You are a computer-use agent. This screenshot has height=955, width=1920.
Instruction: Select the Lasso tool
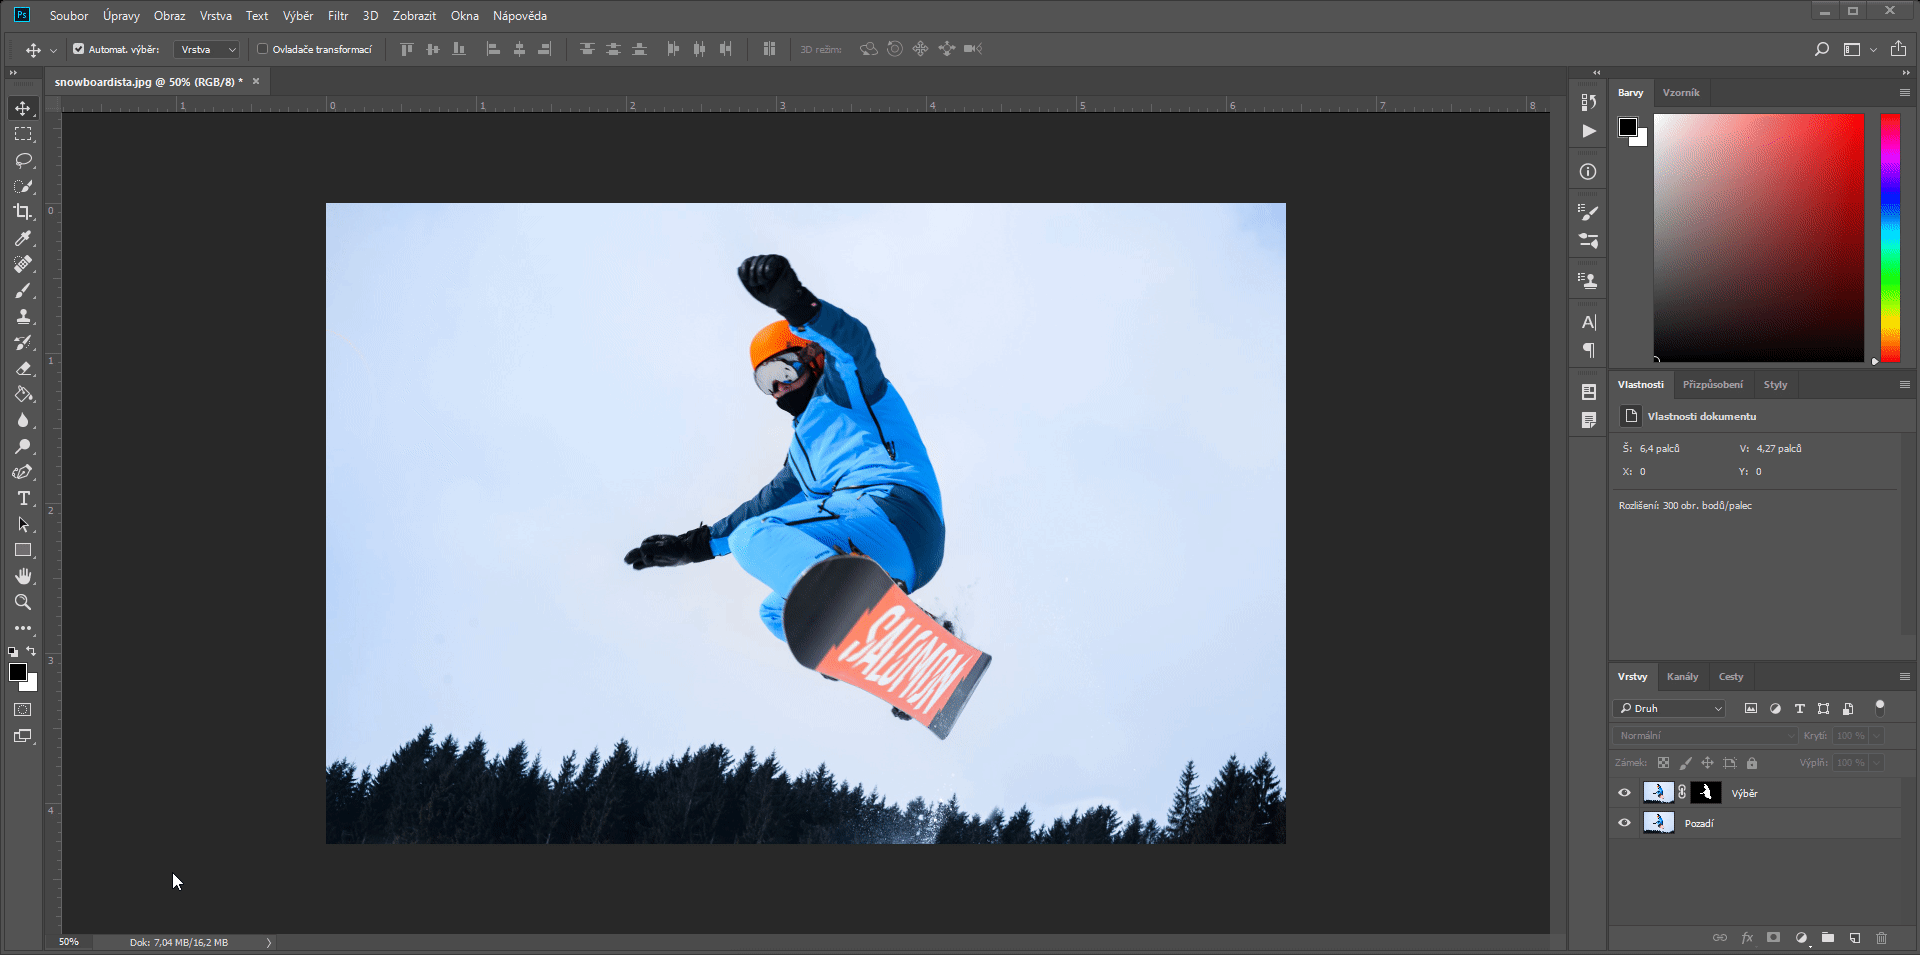pos(22,160)
